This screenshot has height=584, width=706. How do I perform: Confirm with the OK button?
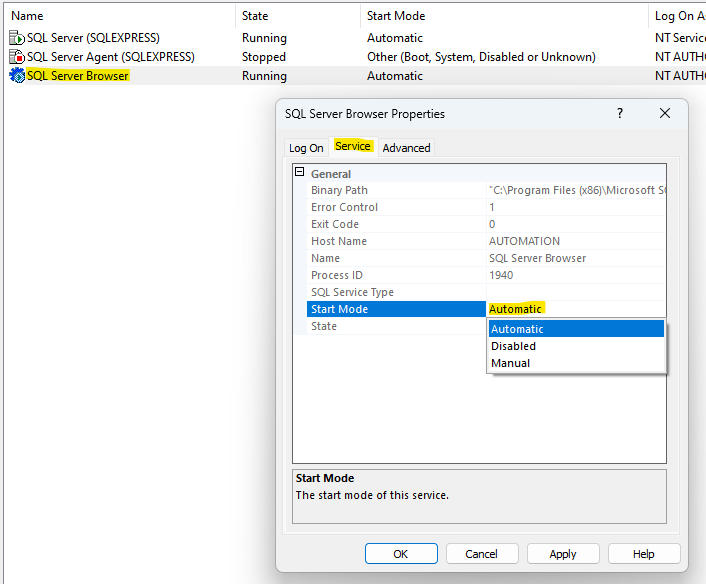401,554
